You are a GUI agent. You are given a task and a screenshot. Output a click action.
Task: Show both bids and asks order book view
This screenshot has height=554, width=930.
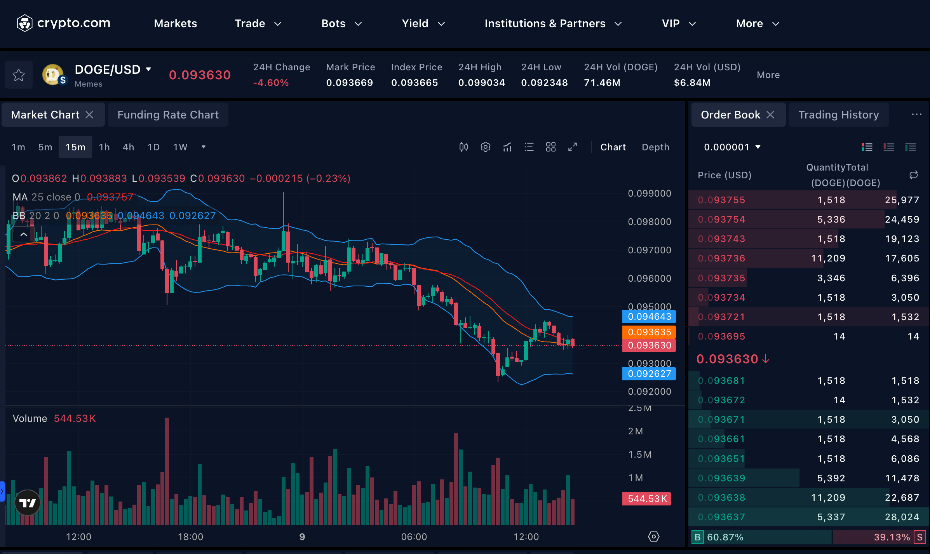tap(867, 147)
